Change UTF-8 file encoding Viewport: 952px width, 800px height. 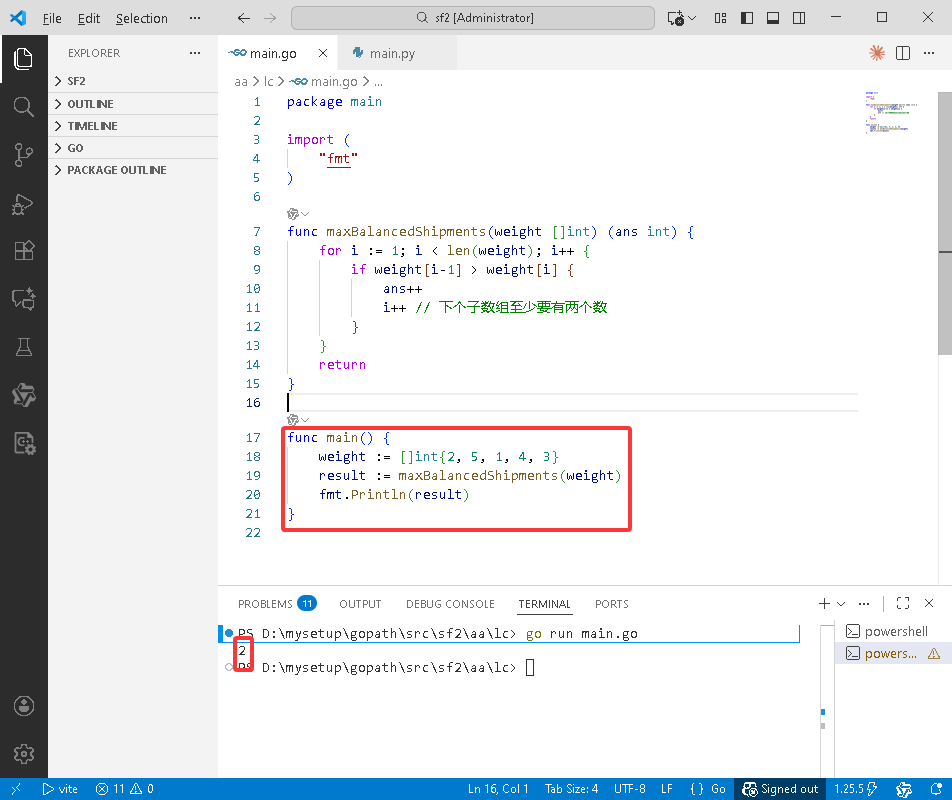coord(630,789)
